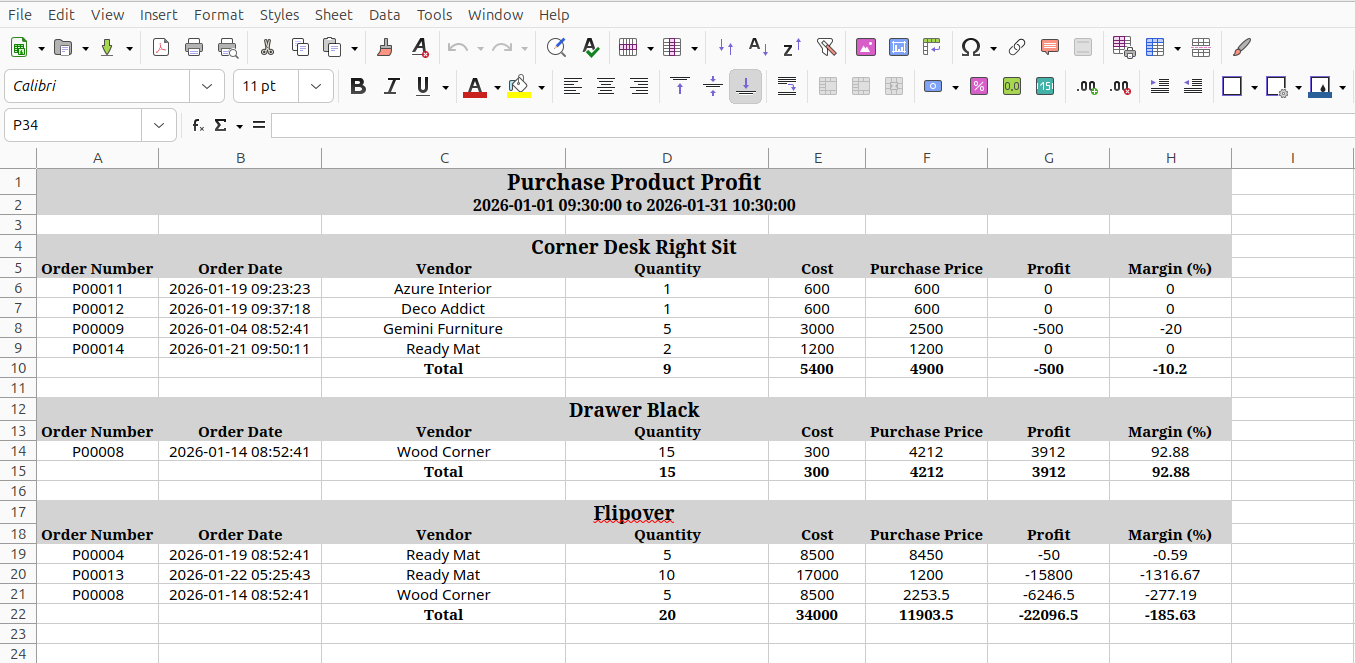Sort descending Z to A
Viewport: 1355px width, 663px height.
792,47
